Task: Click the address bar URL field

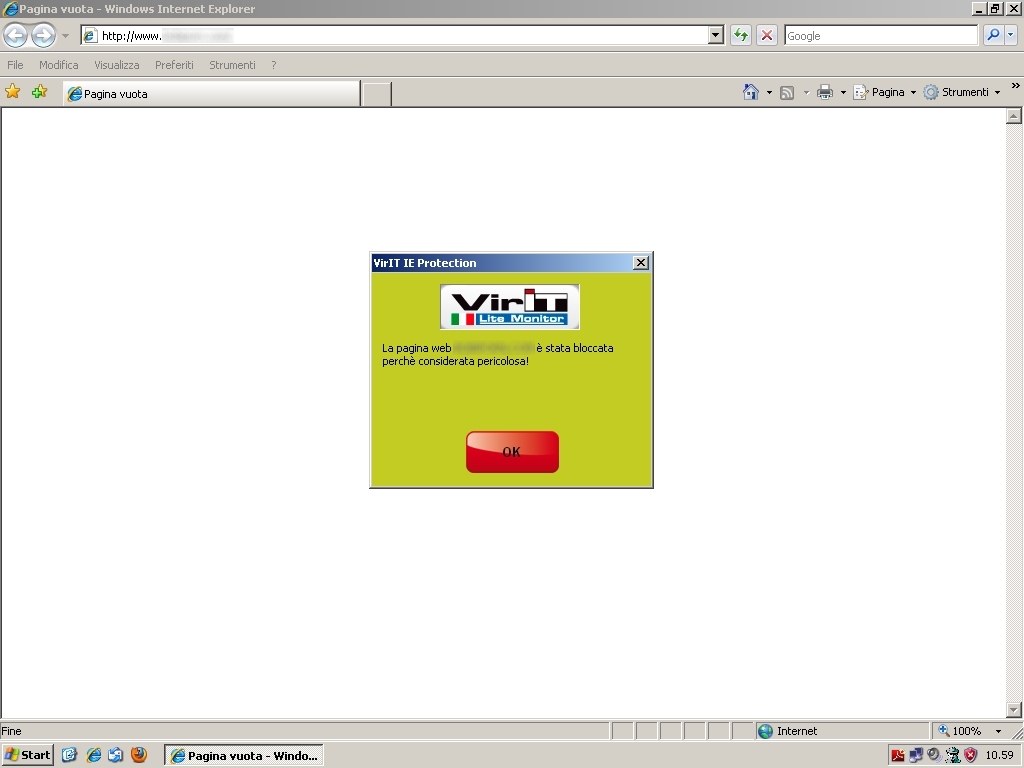Action: tap(394, 35)
